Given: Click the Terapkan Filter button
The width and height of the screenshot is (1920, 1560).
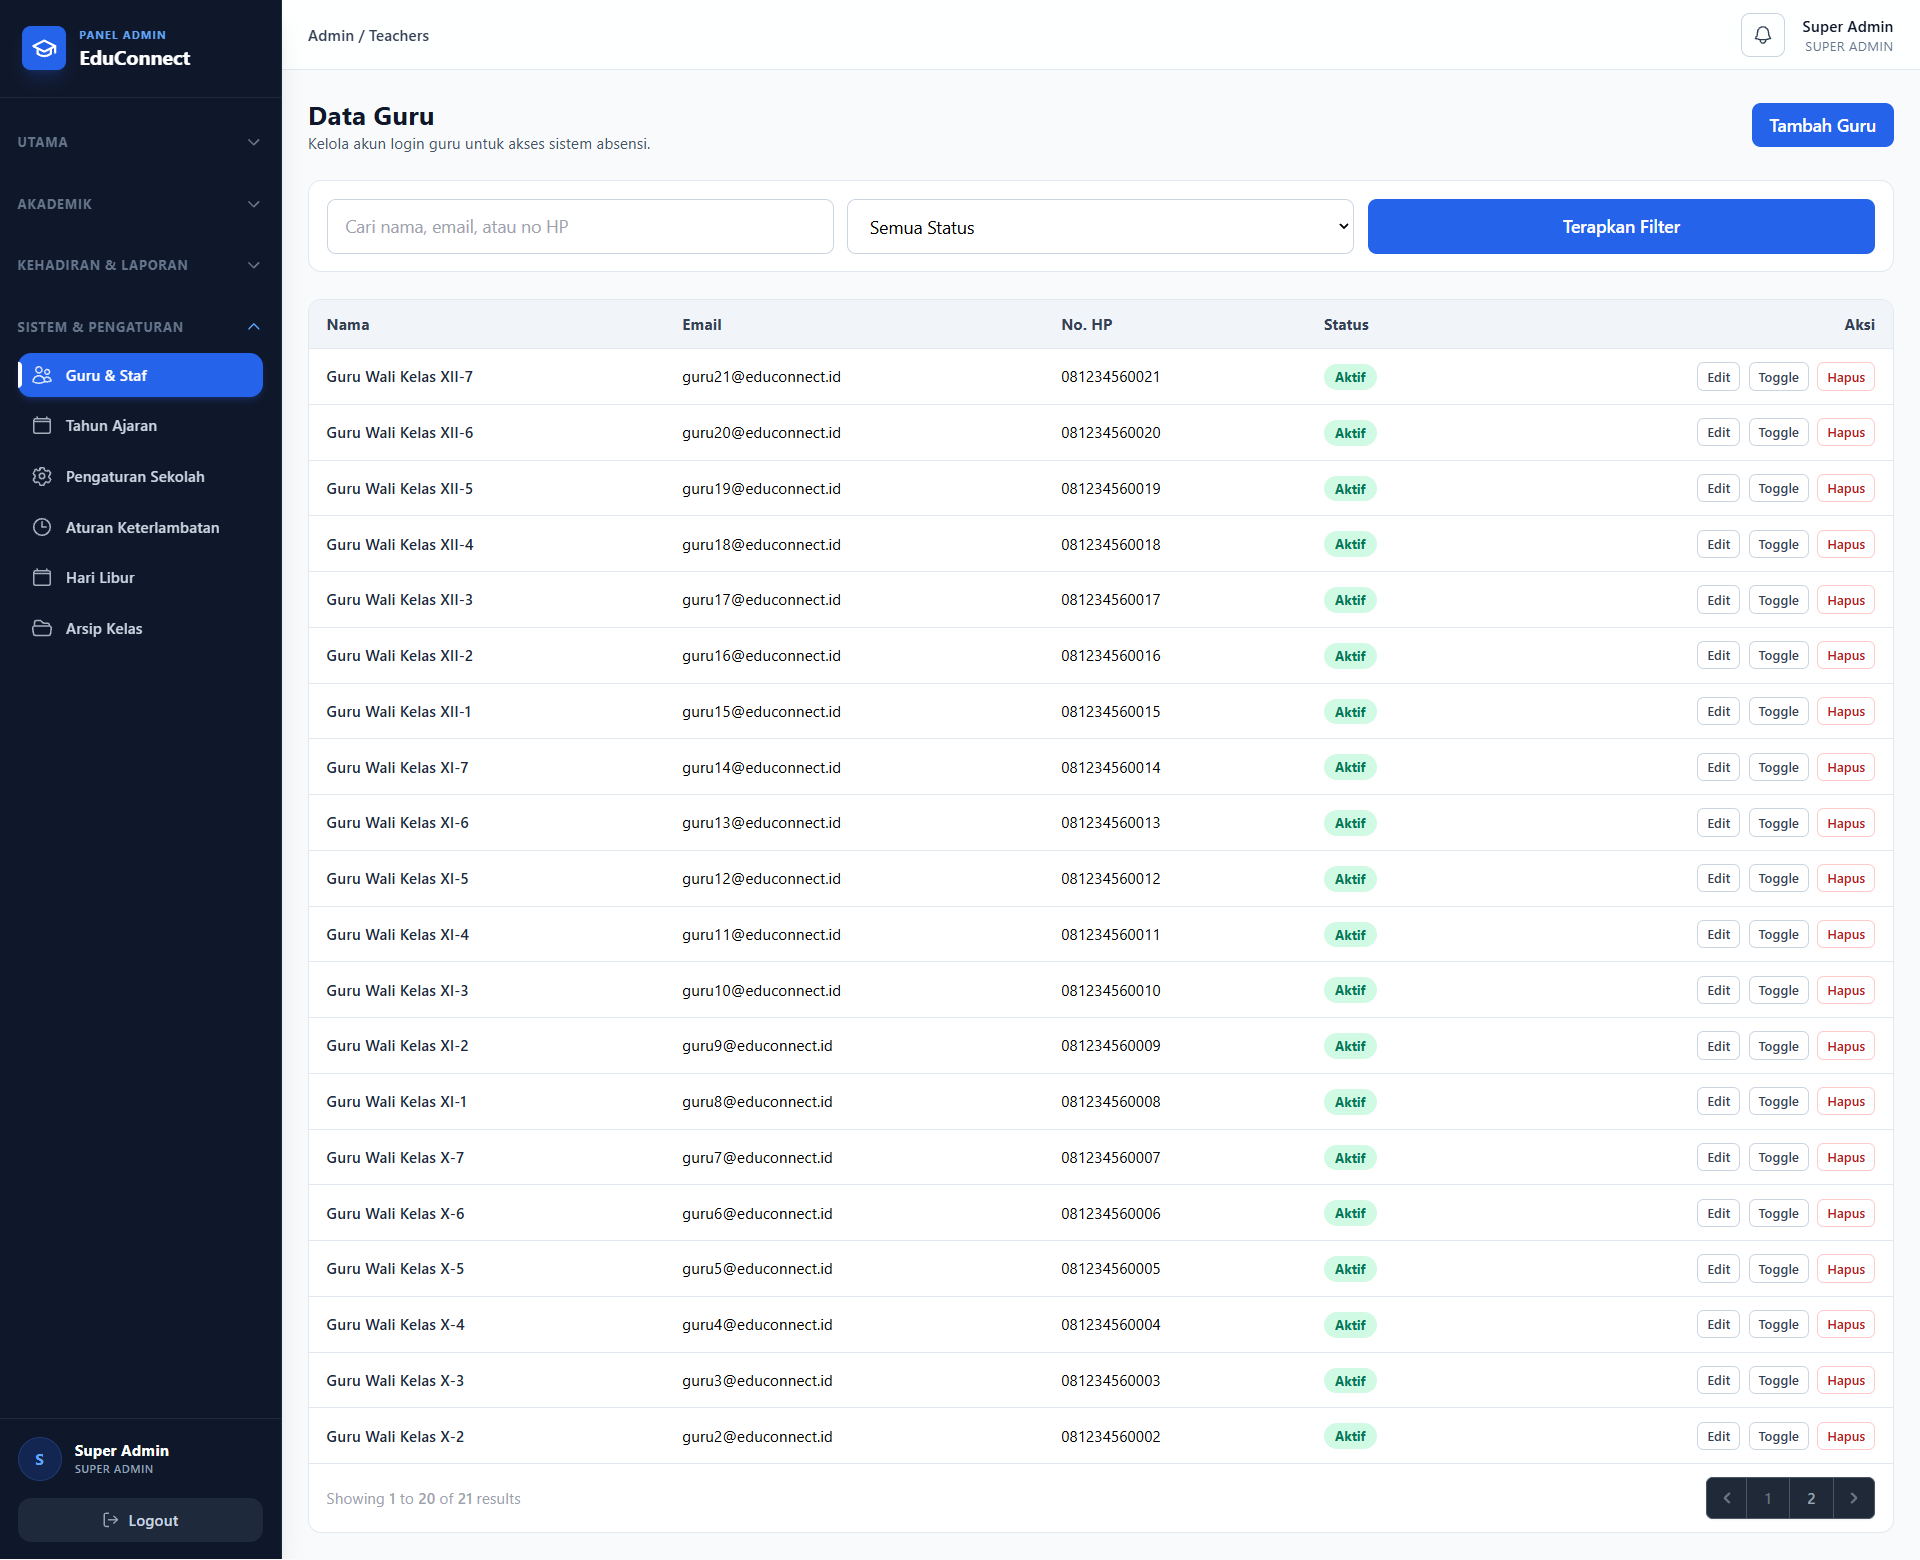Looking at the screenshot, I should click(1621, 227).
